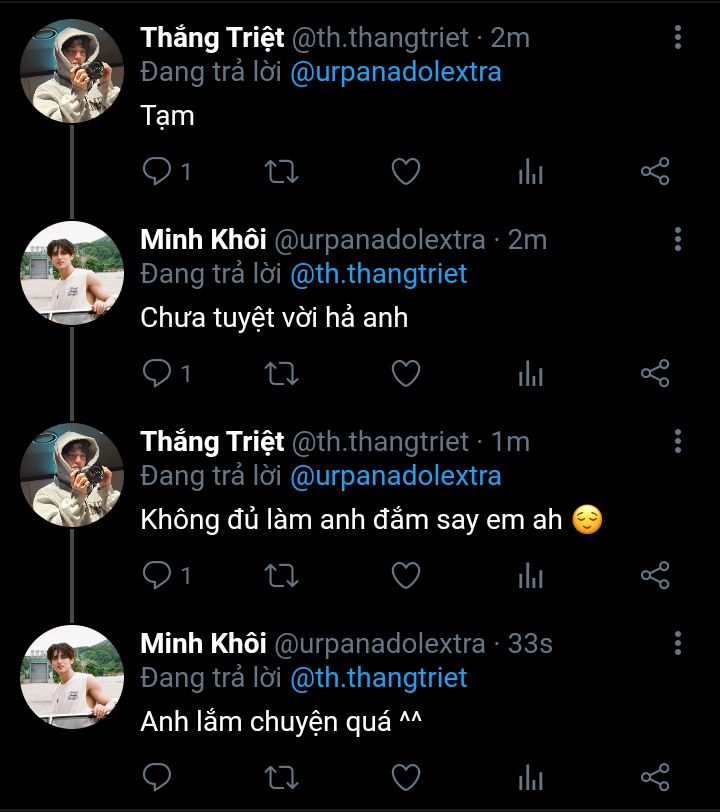This screenshot has height=812, width=720.
Task: Reply to the "Tạm" tweet
Action: [x=158, y=172]
